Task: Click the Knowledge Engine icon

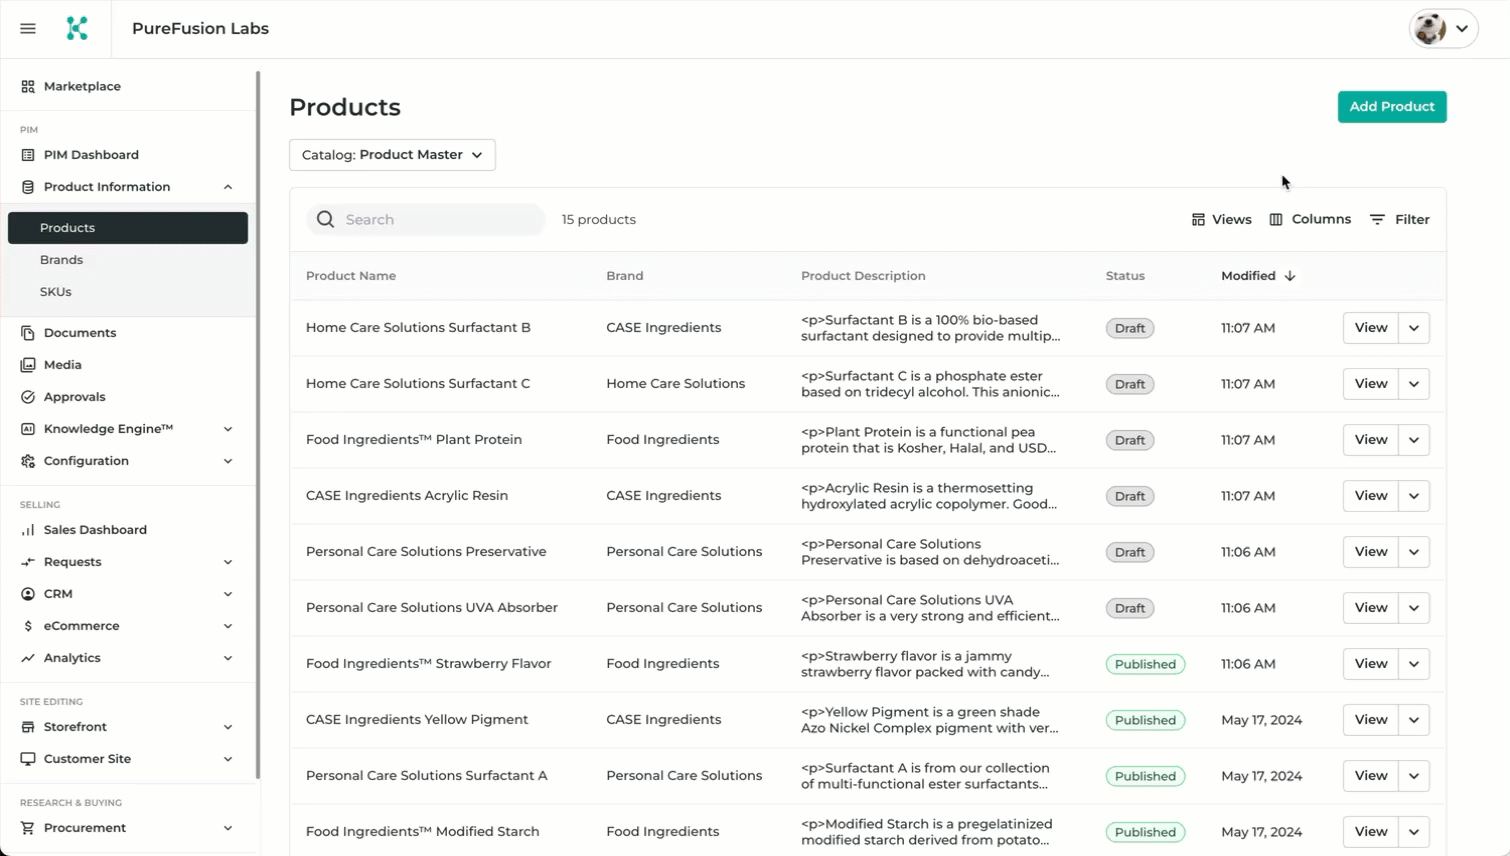Action: click(28, 429)
